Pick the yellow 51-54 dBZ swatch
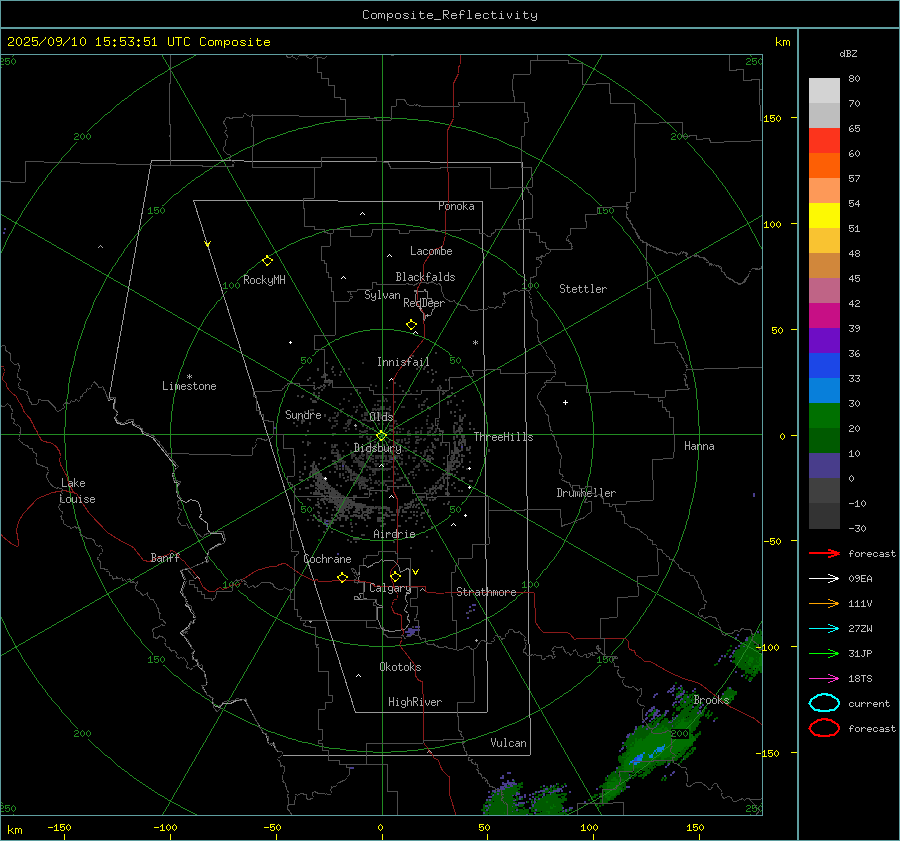The height and width of the screenshot is (841, 900). pyautogui.click(x=824, y=215)
